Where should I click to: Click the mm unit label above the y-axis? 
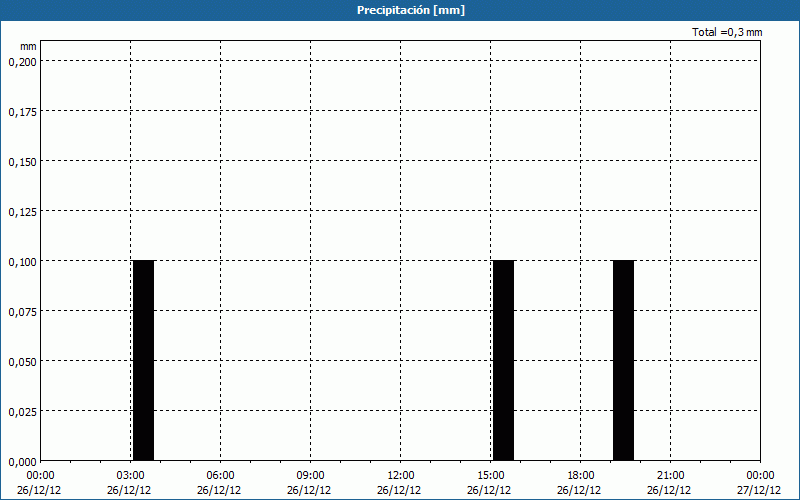28,46
